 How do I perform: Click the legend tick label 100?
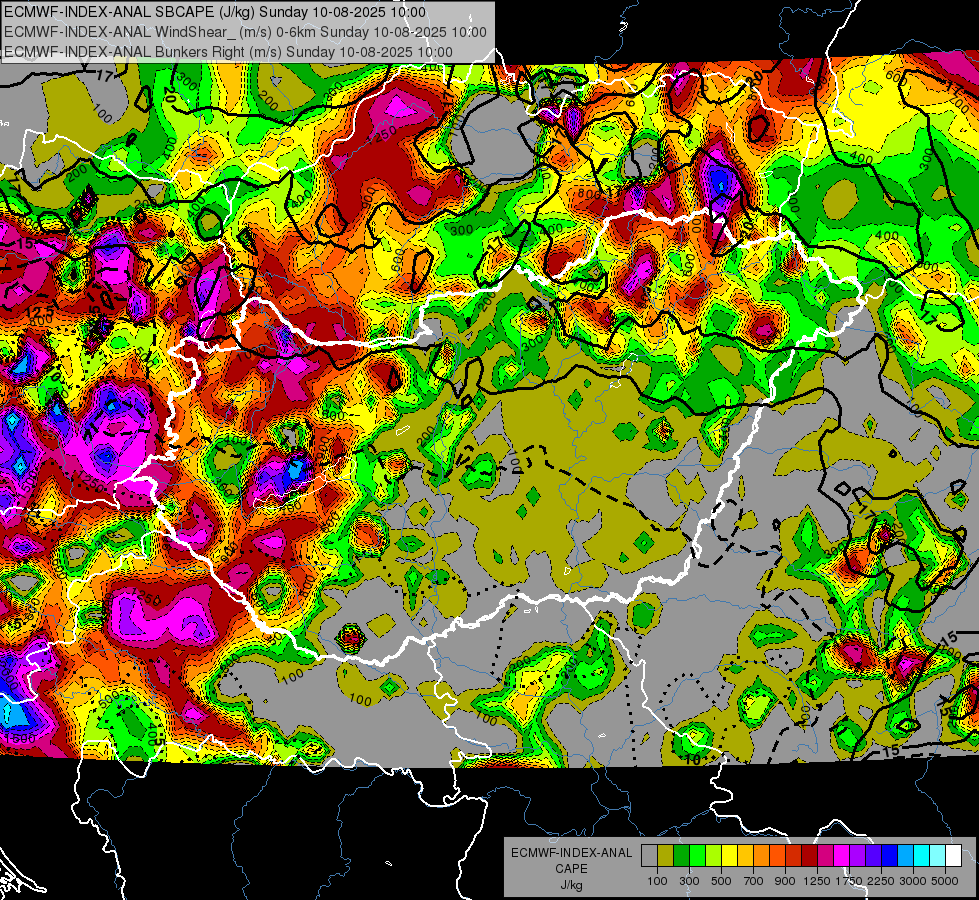point(657,881)
